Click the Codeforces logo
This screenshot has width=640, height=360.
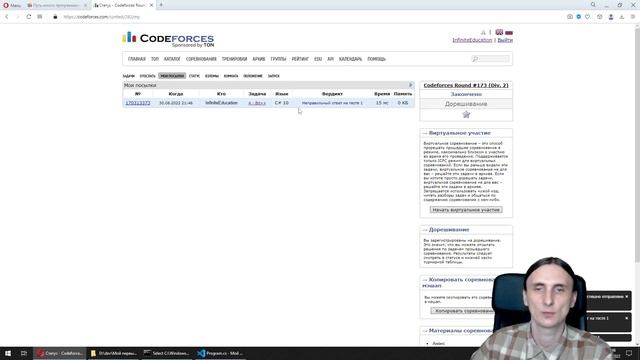point(168,39)
